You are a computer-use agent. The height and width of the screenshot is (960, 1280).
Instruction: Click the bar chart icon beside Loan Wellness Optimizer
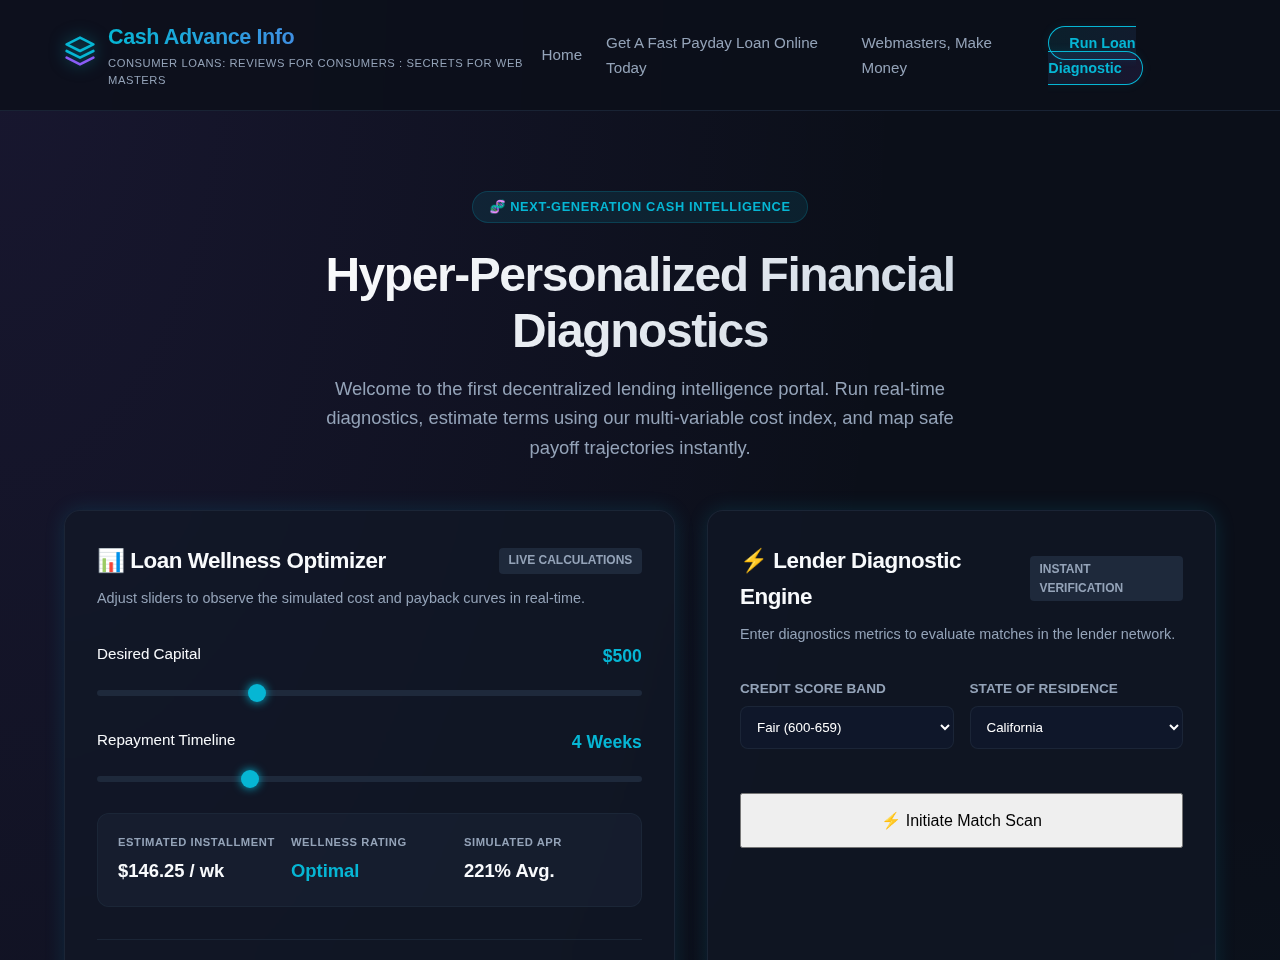coord(110,560)
